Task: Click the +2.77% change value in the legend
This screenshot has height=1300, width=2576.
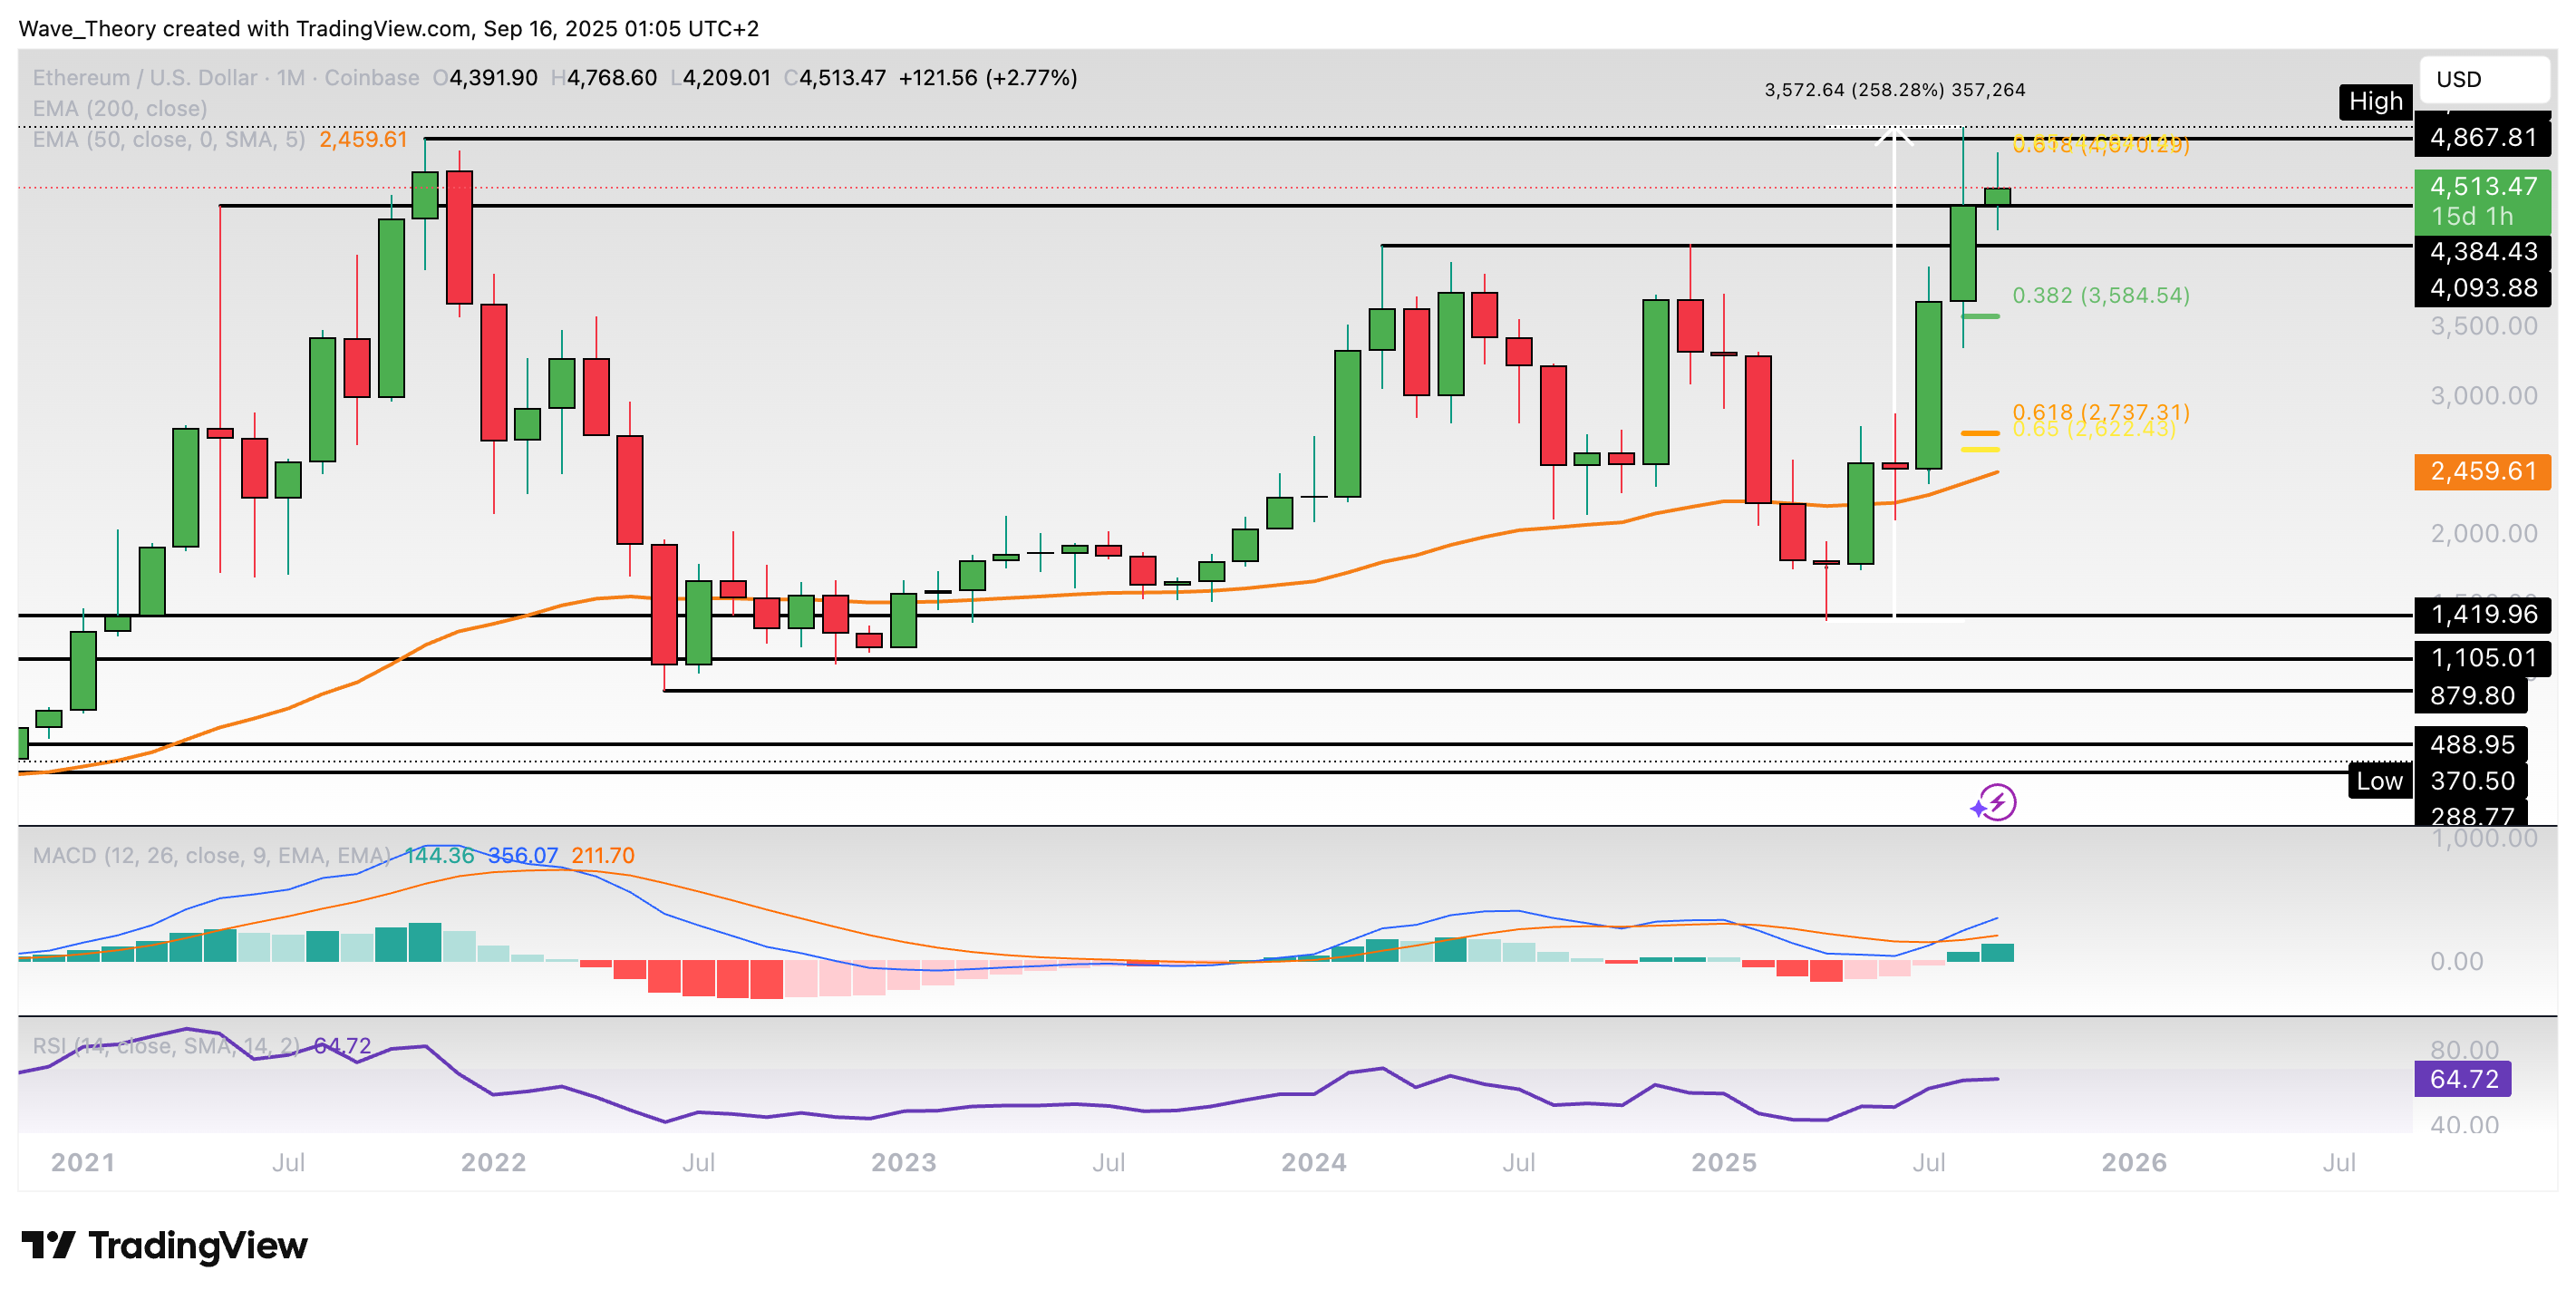Action: pyautogui.click(x=1032, y=77)
